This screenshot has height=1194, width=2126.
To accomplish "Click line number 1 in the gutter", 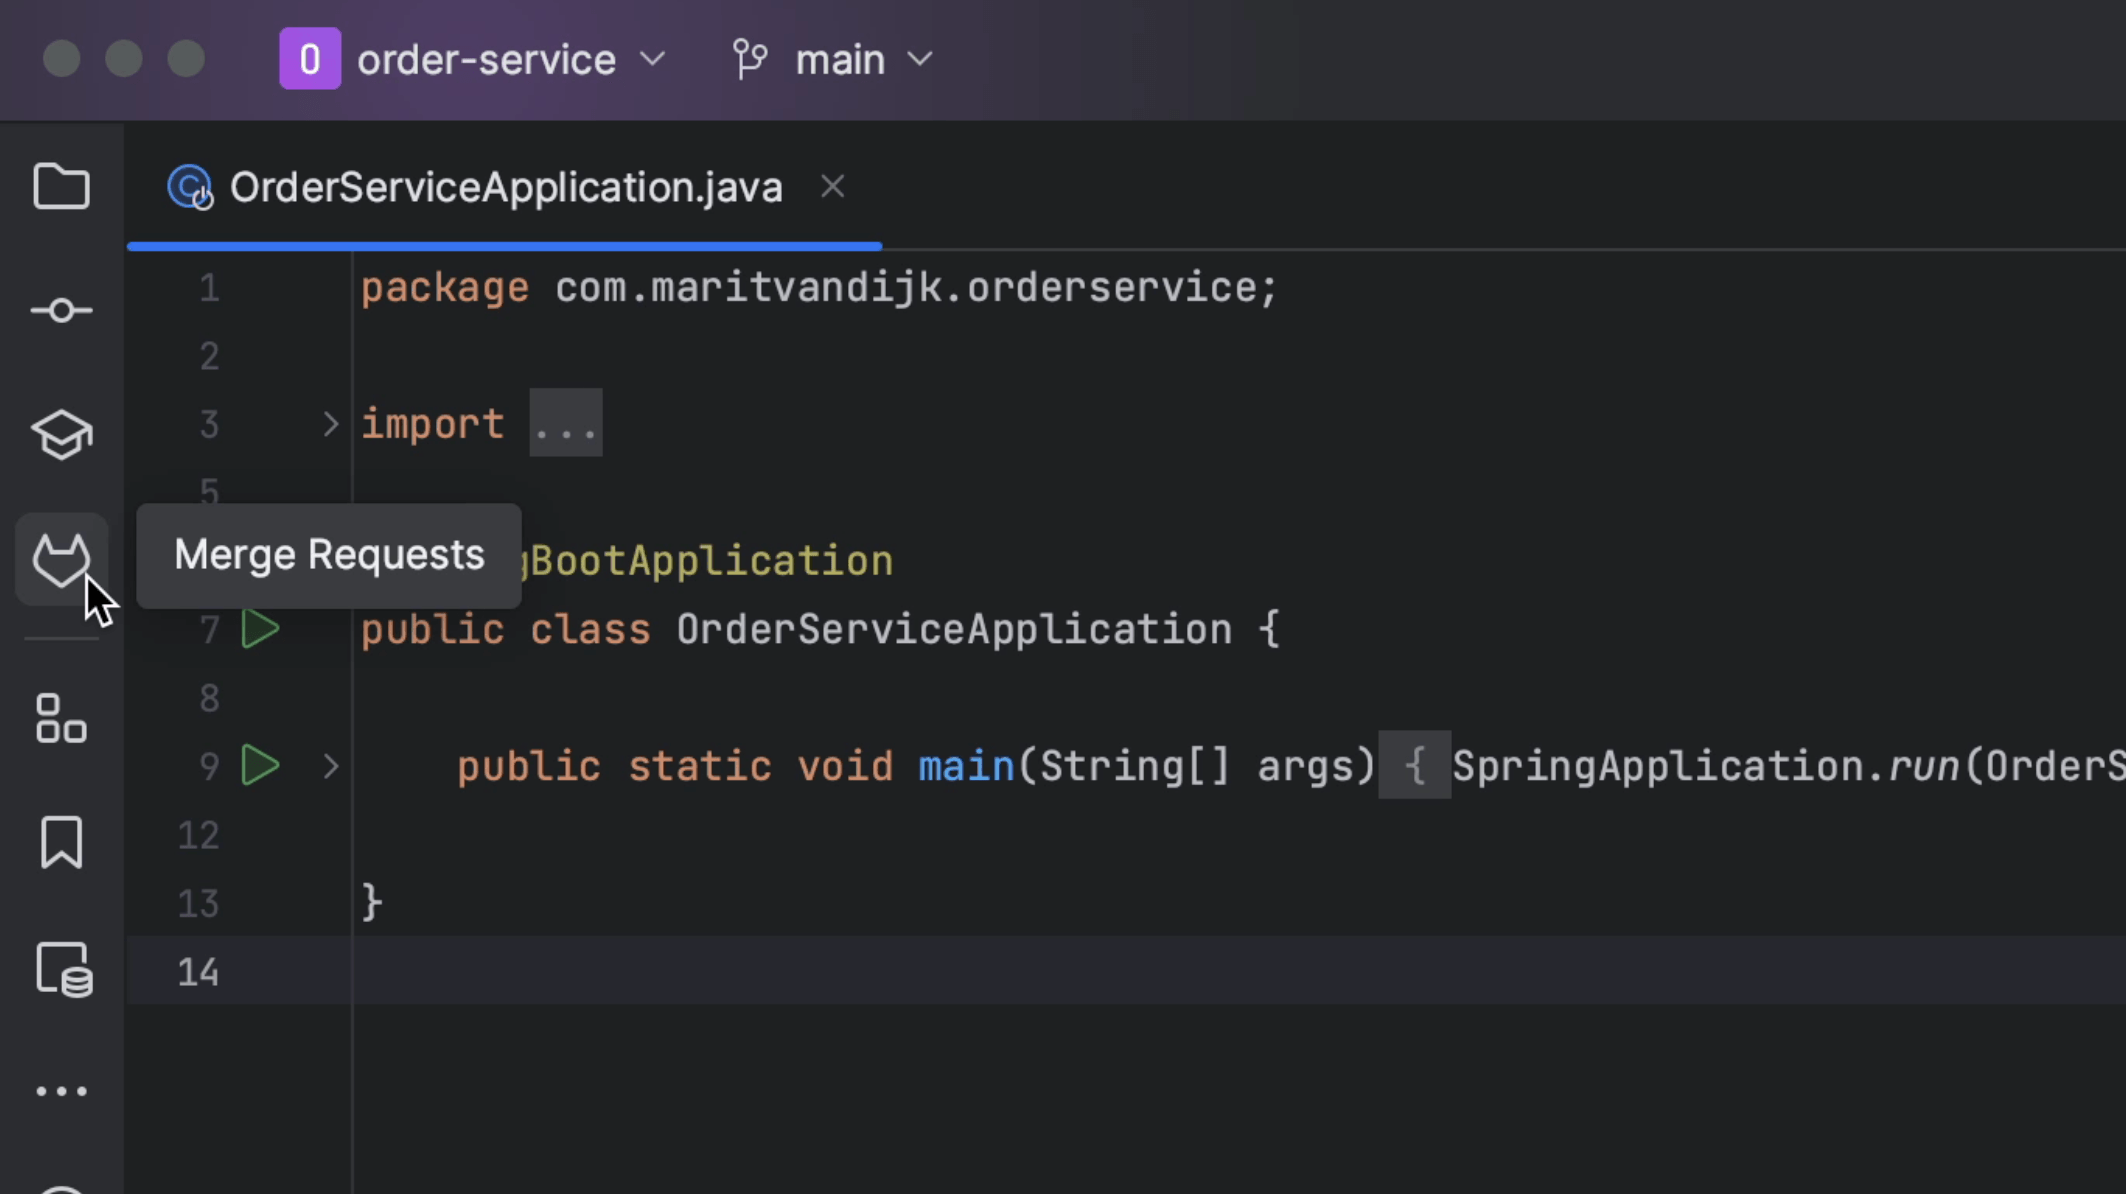I will coord(209,289).
